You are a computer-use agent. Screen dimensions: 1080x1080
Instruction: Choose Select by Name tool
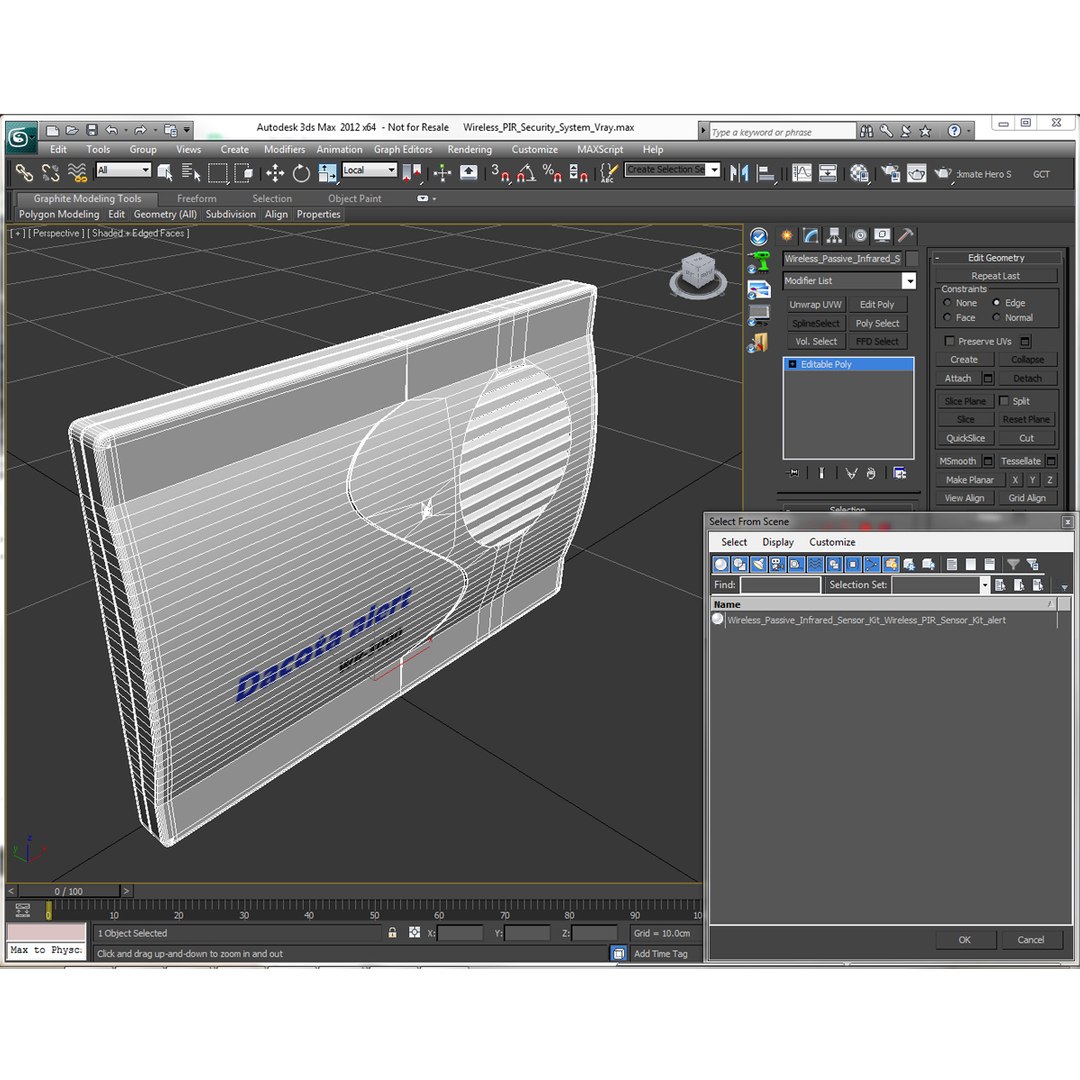[x=191, y=173]
